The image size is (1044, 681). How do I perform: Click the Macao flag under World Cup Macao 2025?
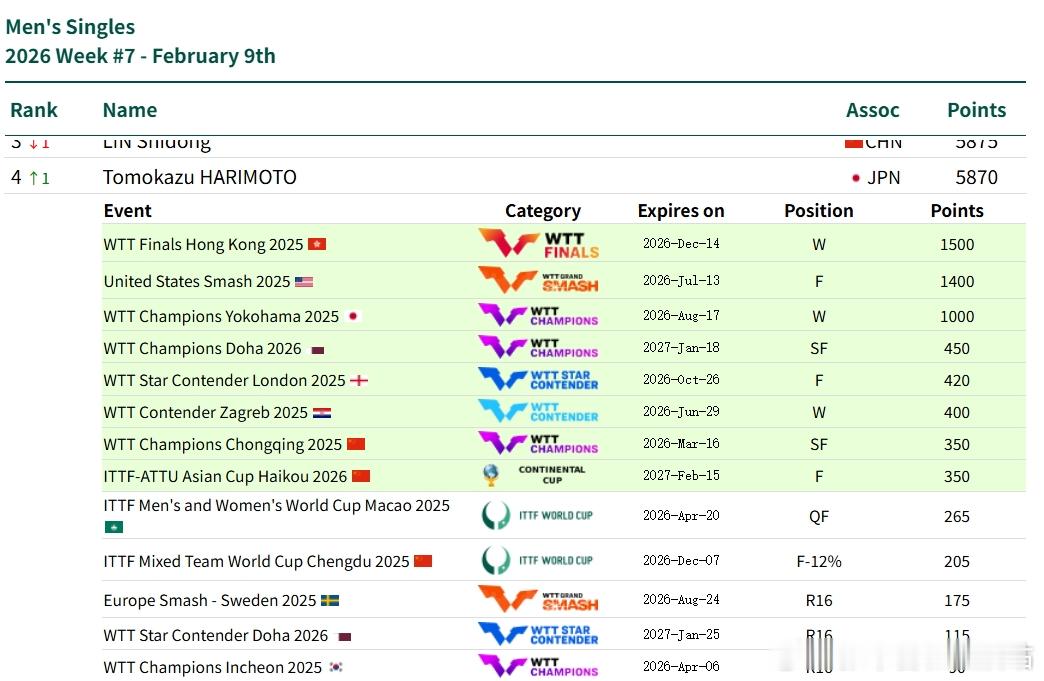[114, 527]
